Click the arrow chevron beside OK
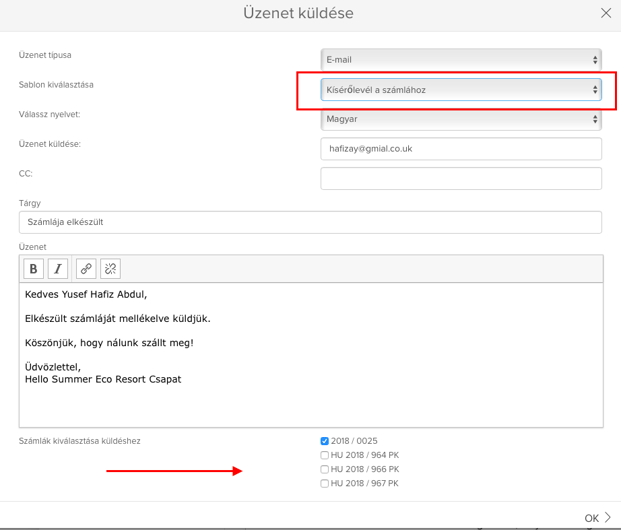The image size is (621, 530). 608,517
